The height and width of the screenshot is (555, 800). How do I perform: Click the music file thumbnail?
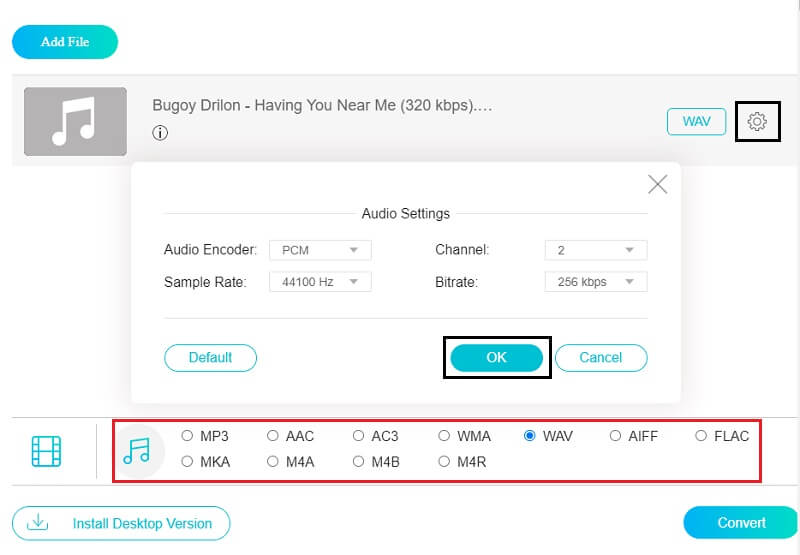tap(75, 121)
